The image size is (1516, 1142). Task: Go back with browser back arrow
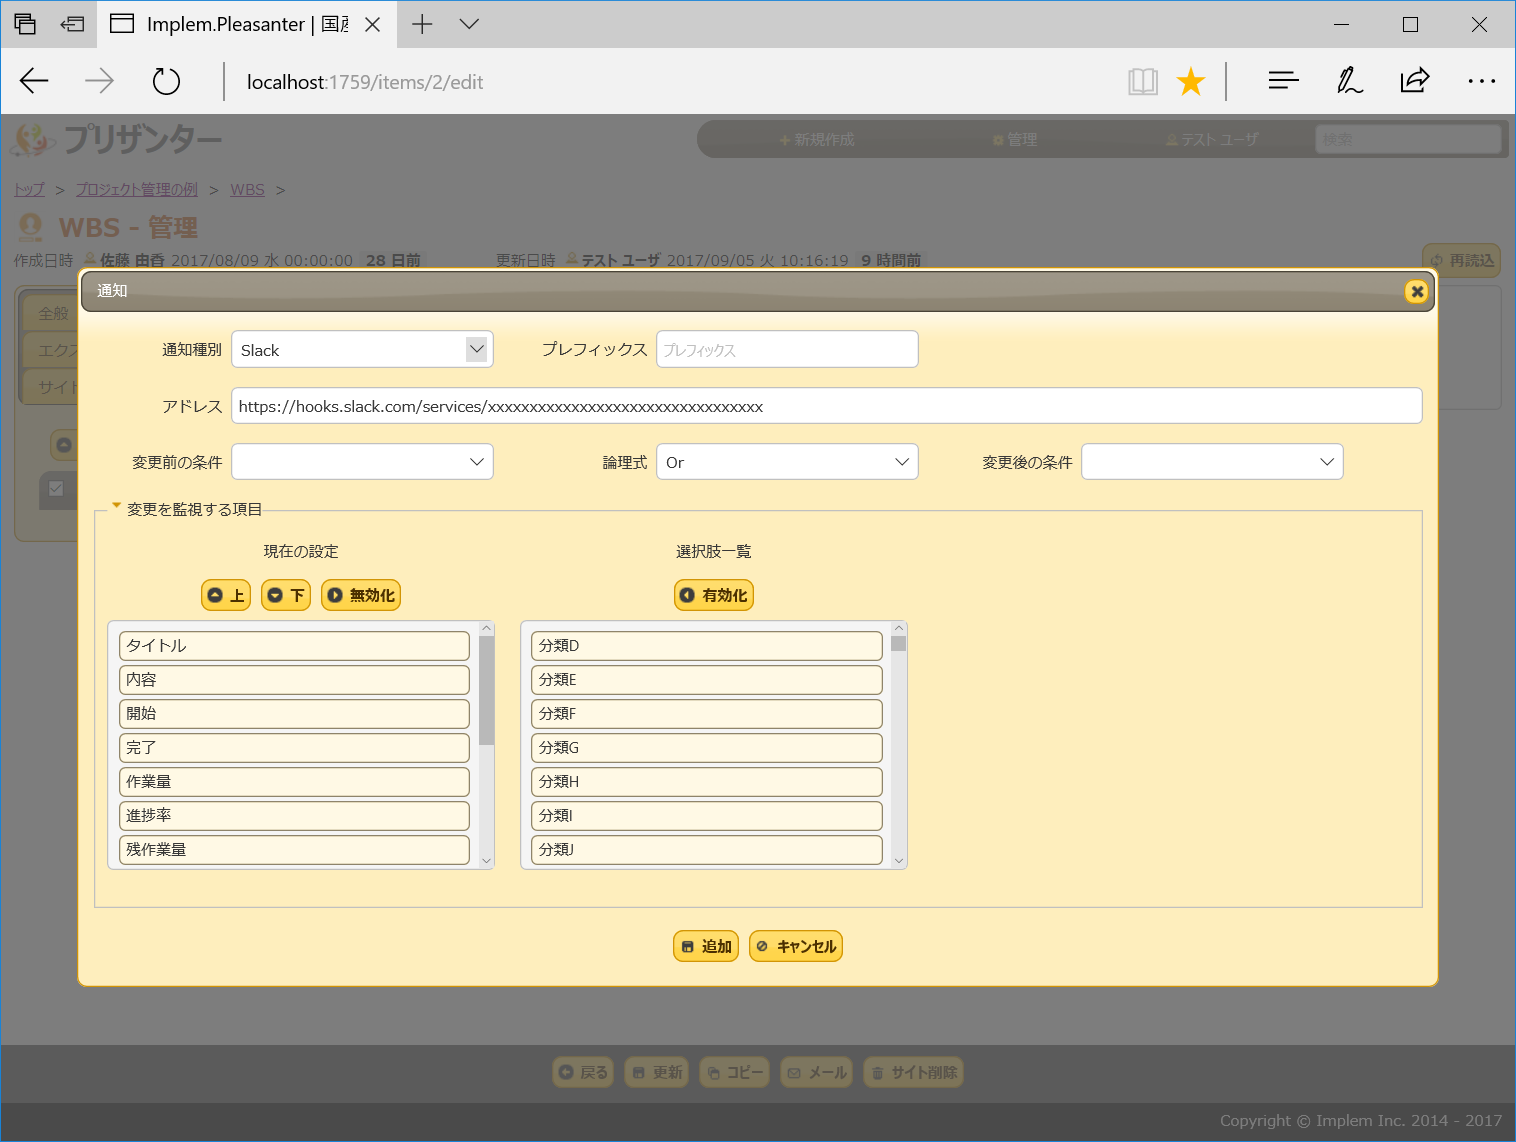(x=34, y=81)
